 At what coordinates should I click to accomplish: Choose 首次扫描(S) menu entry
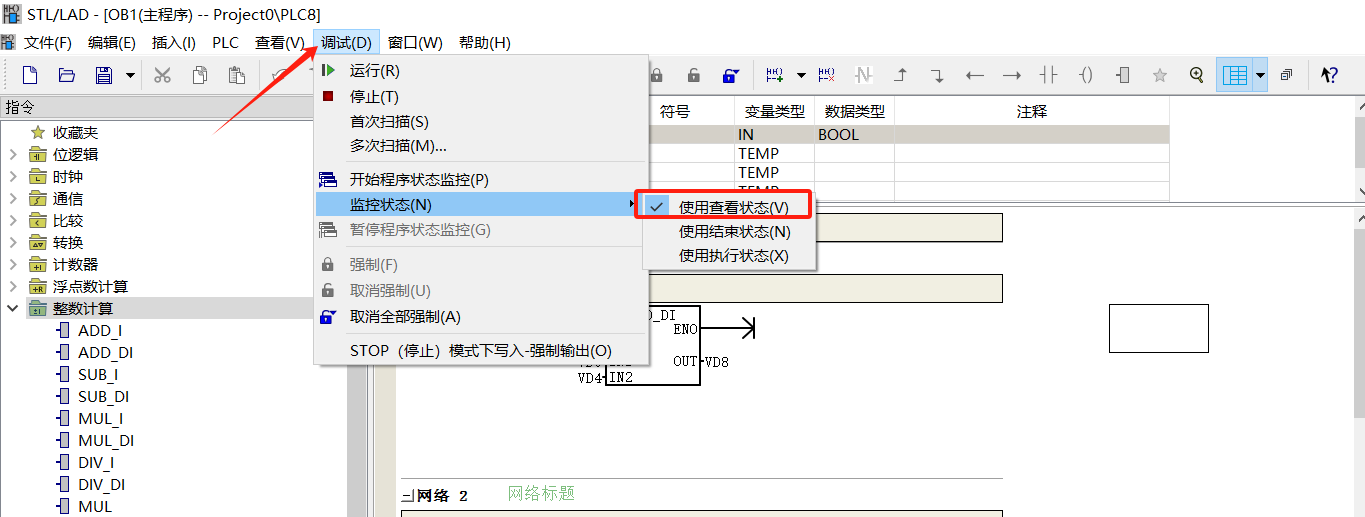pos(482,121)
